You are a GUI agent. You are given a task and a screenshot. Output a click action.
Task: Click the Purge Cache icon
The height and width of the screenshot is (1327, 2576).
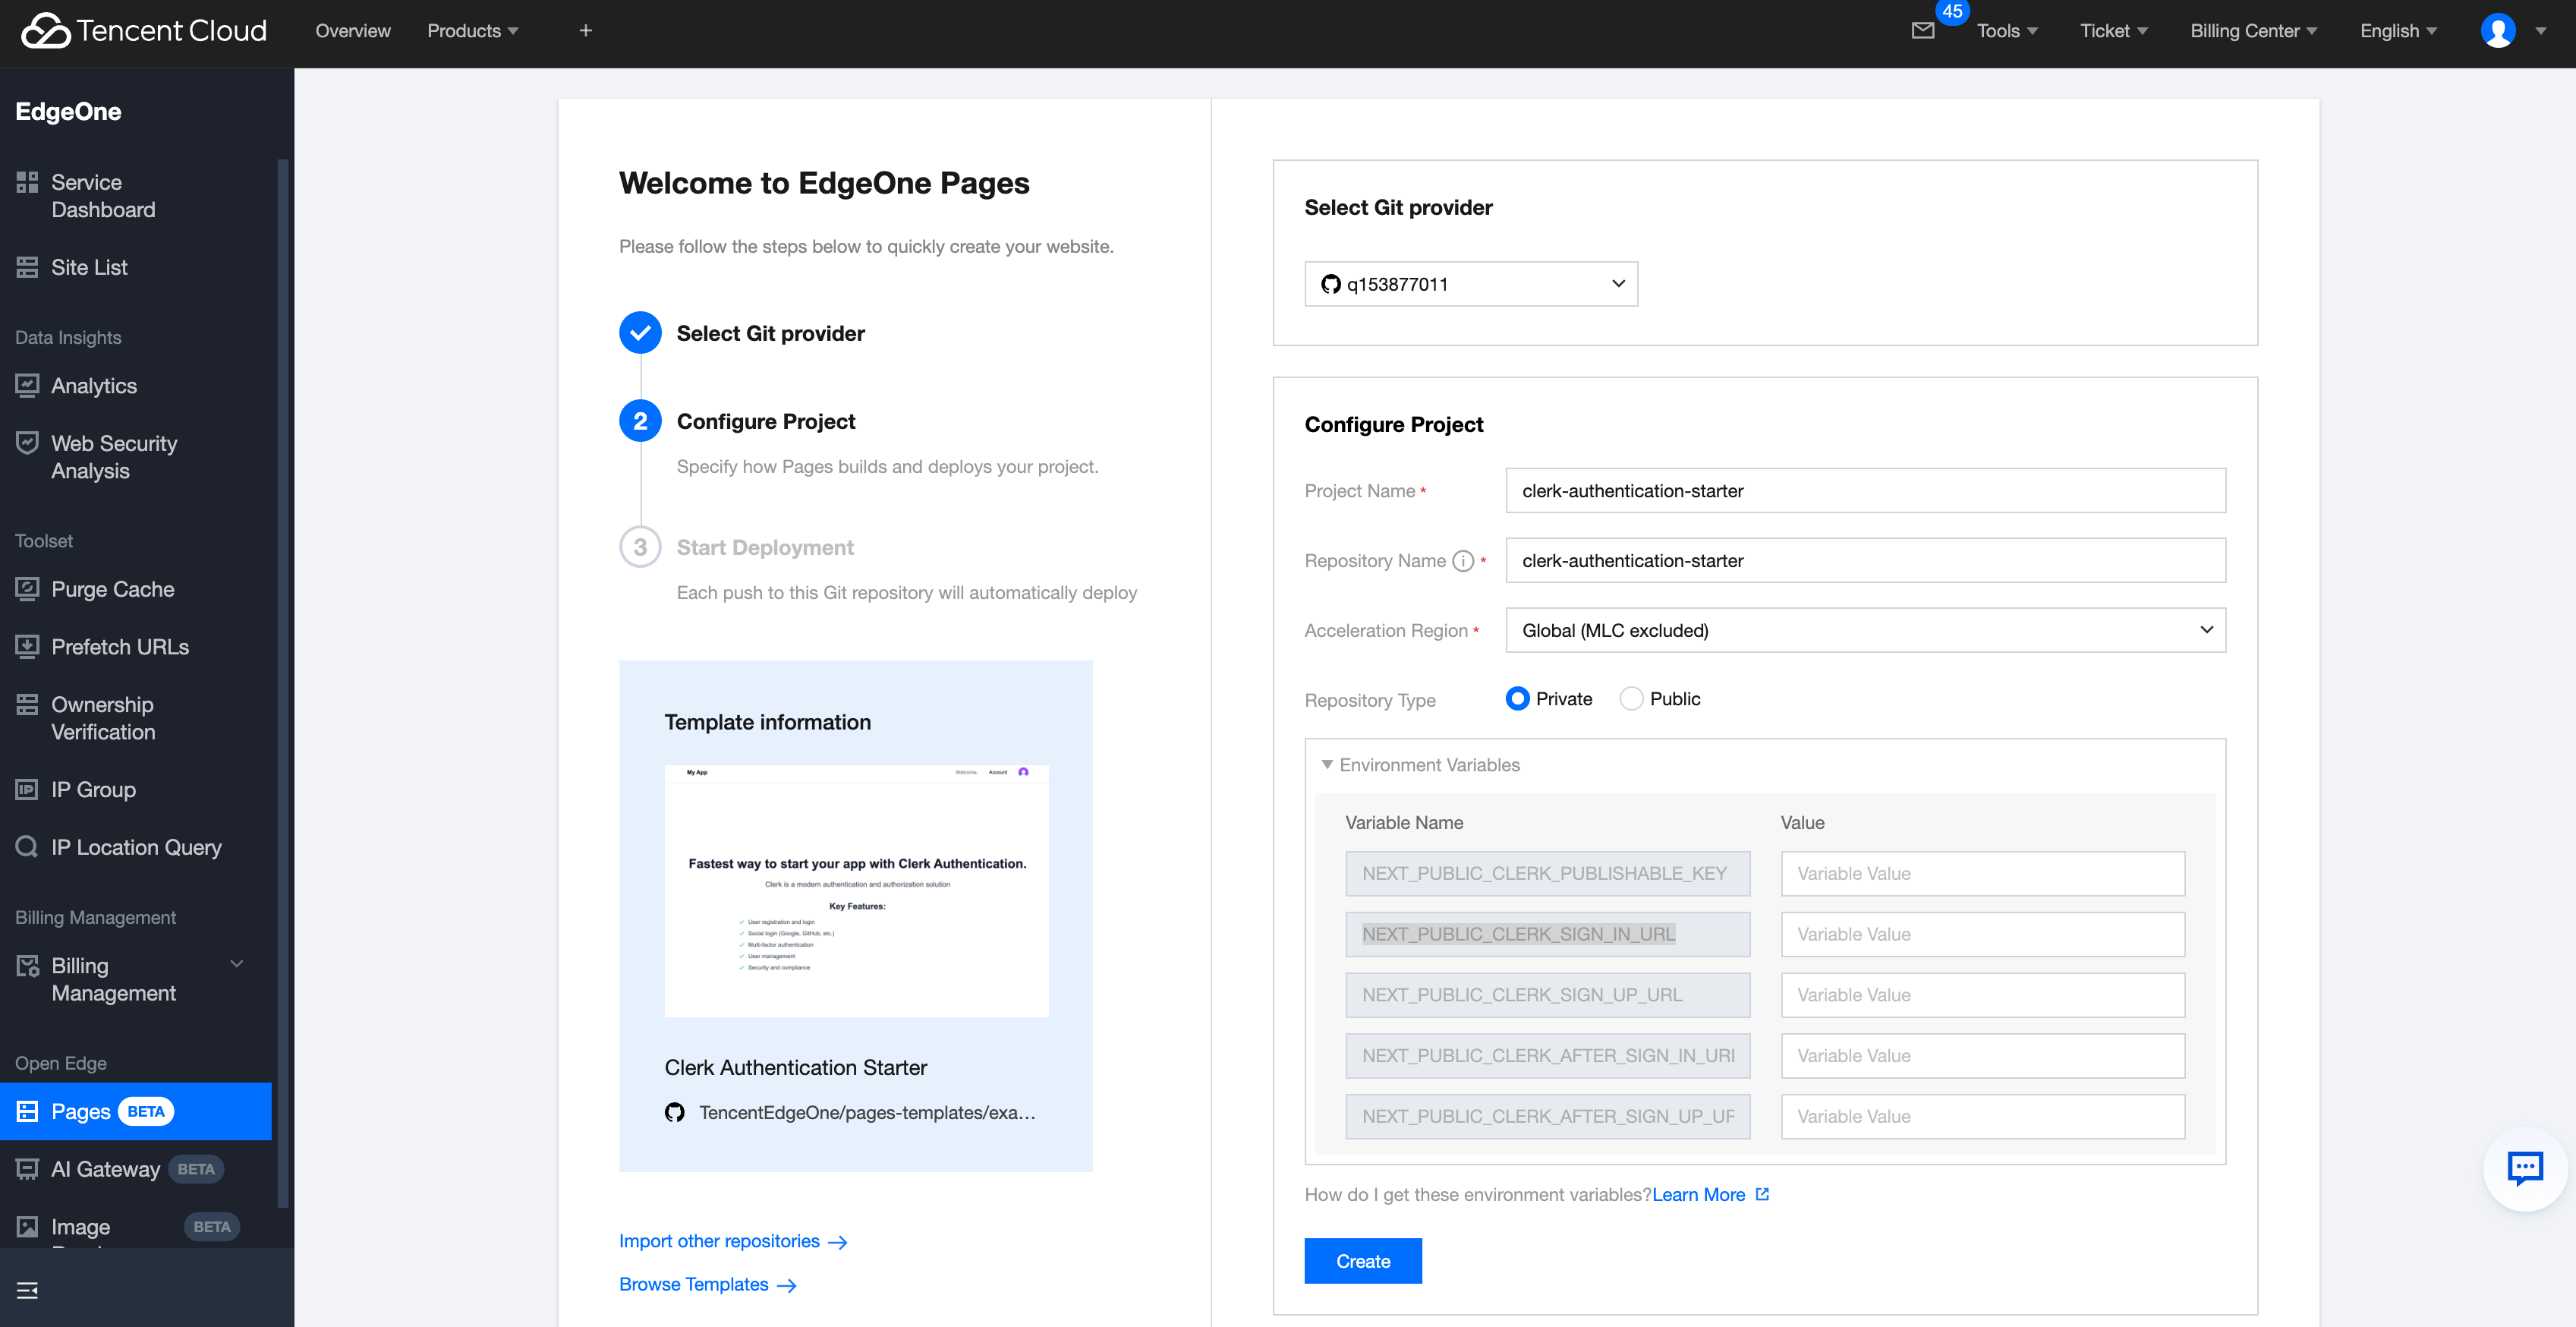click(x=27, y=589)
